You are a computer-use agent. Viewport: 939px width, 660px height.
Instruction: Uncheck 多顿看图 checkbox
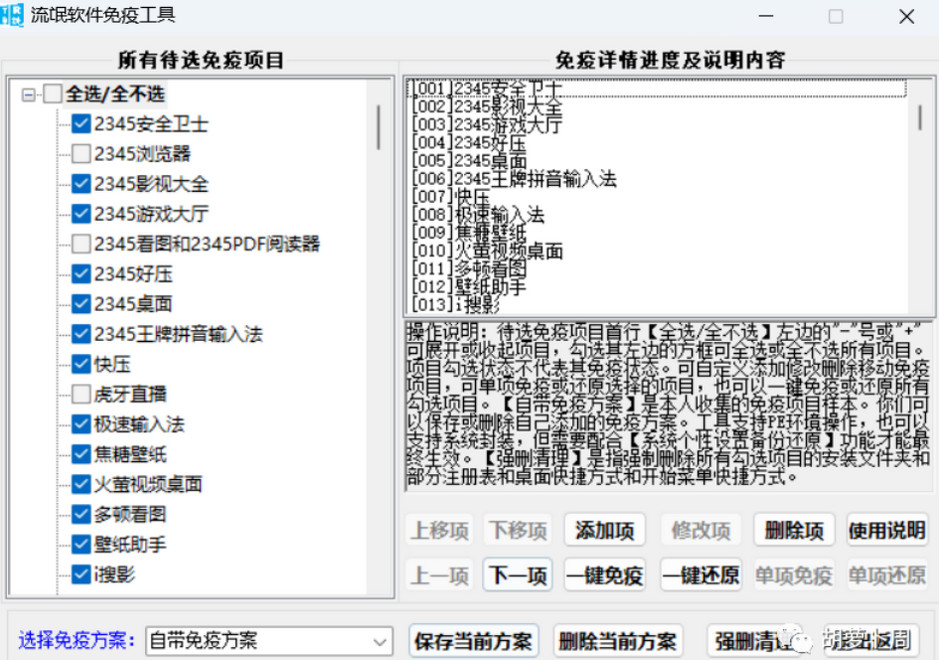pos(81,514)
